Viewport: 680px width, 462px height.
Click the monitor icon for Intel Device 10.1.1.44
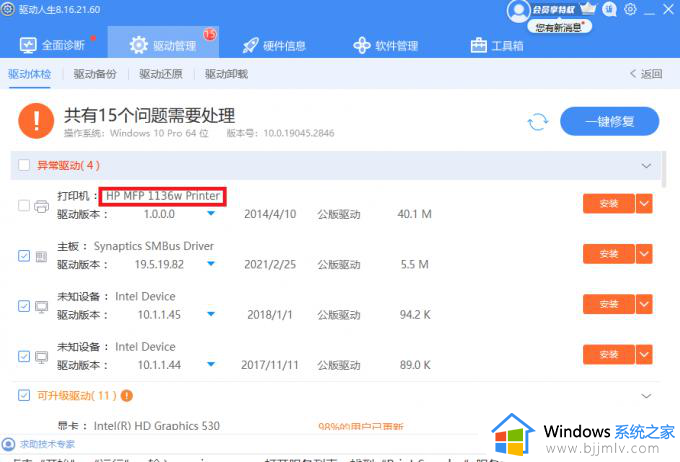42,357
